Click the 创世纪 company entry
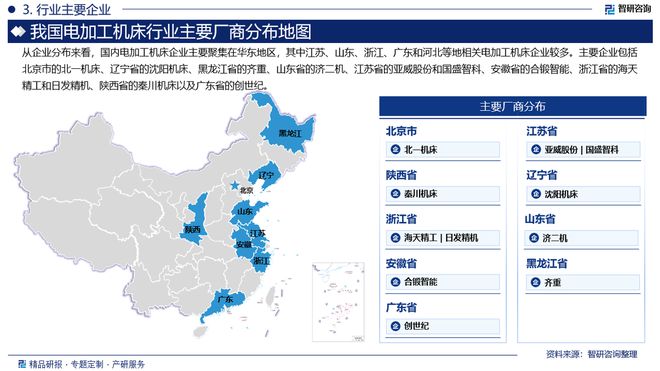The width and height of the screenshot is (660, 371). (x=443, y=326)
